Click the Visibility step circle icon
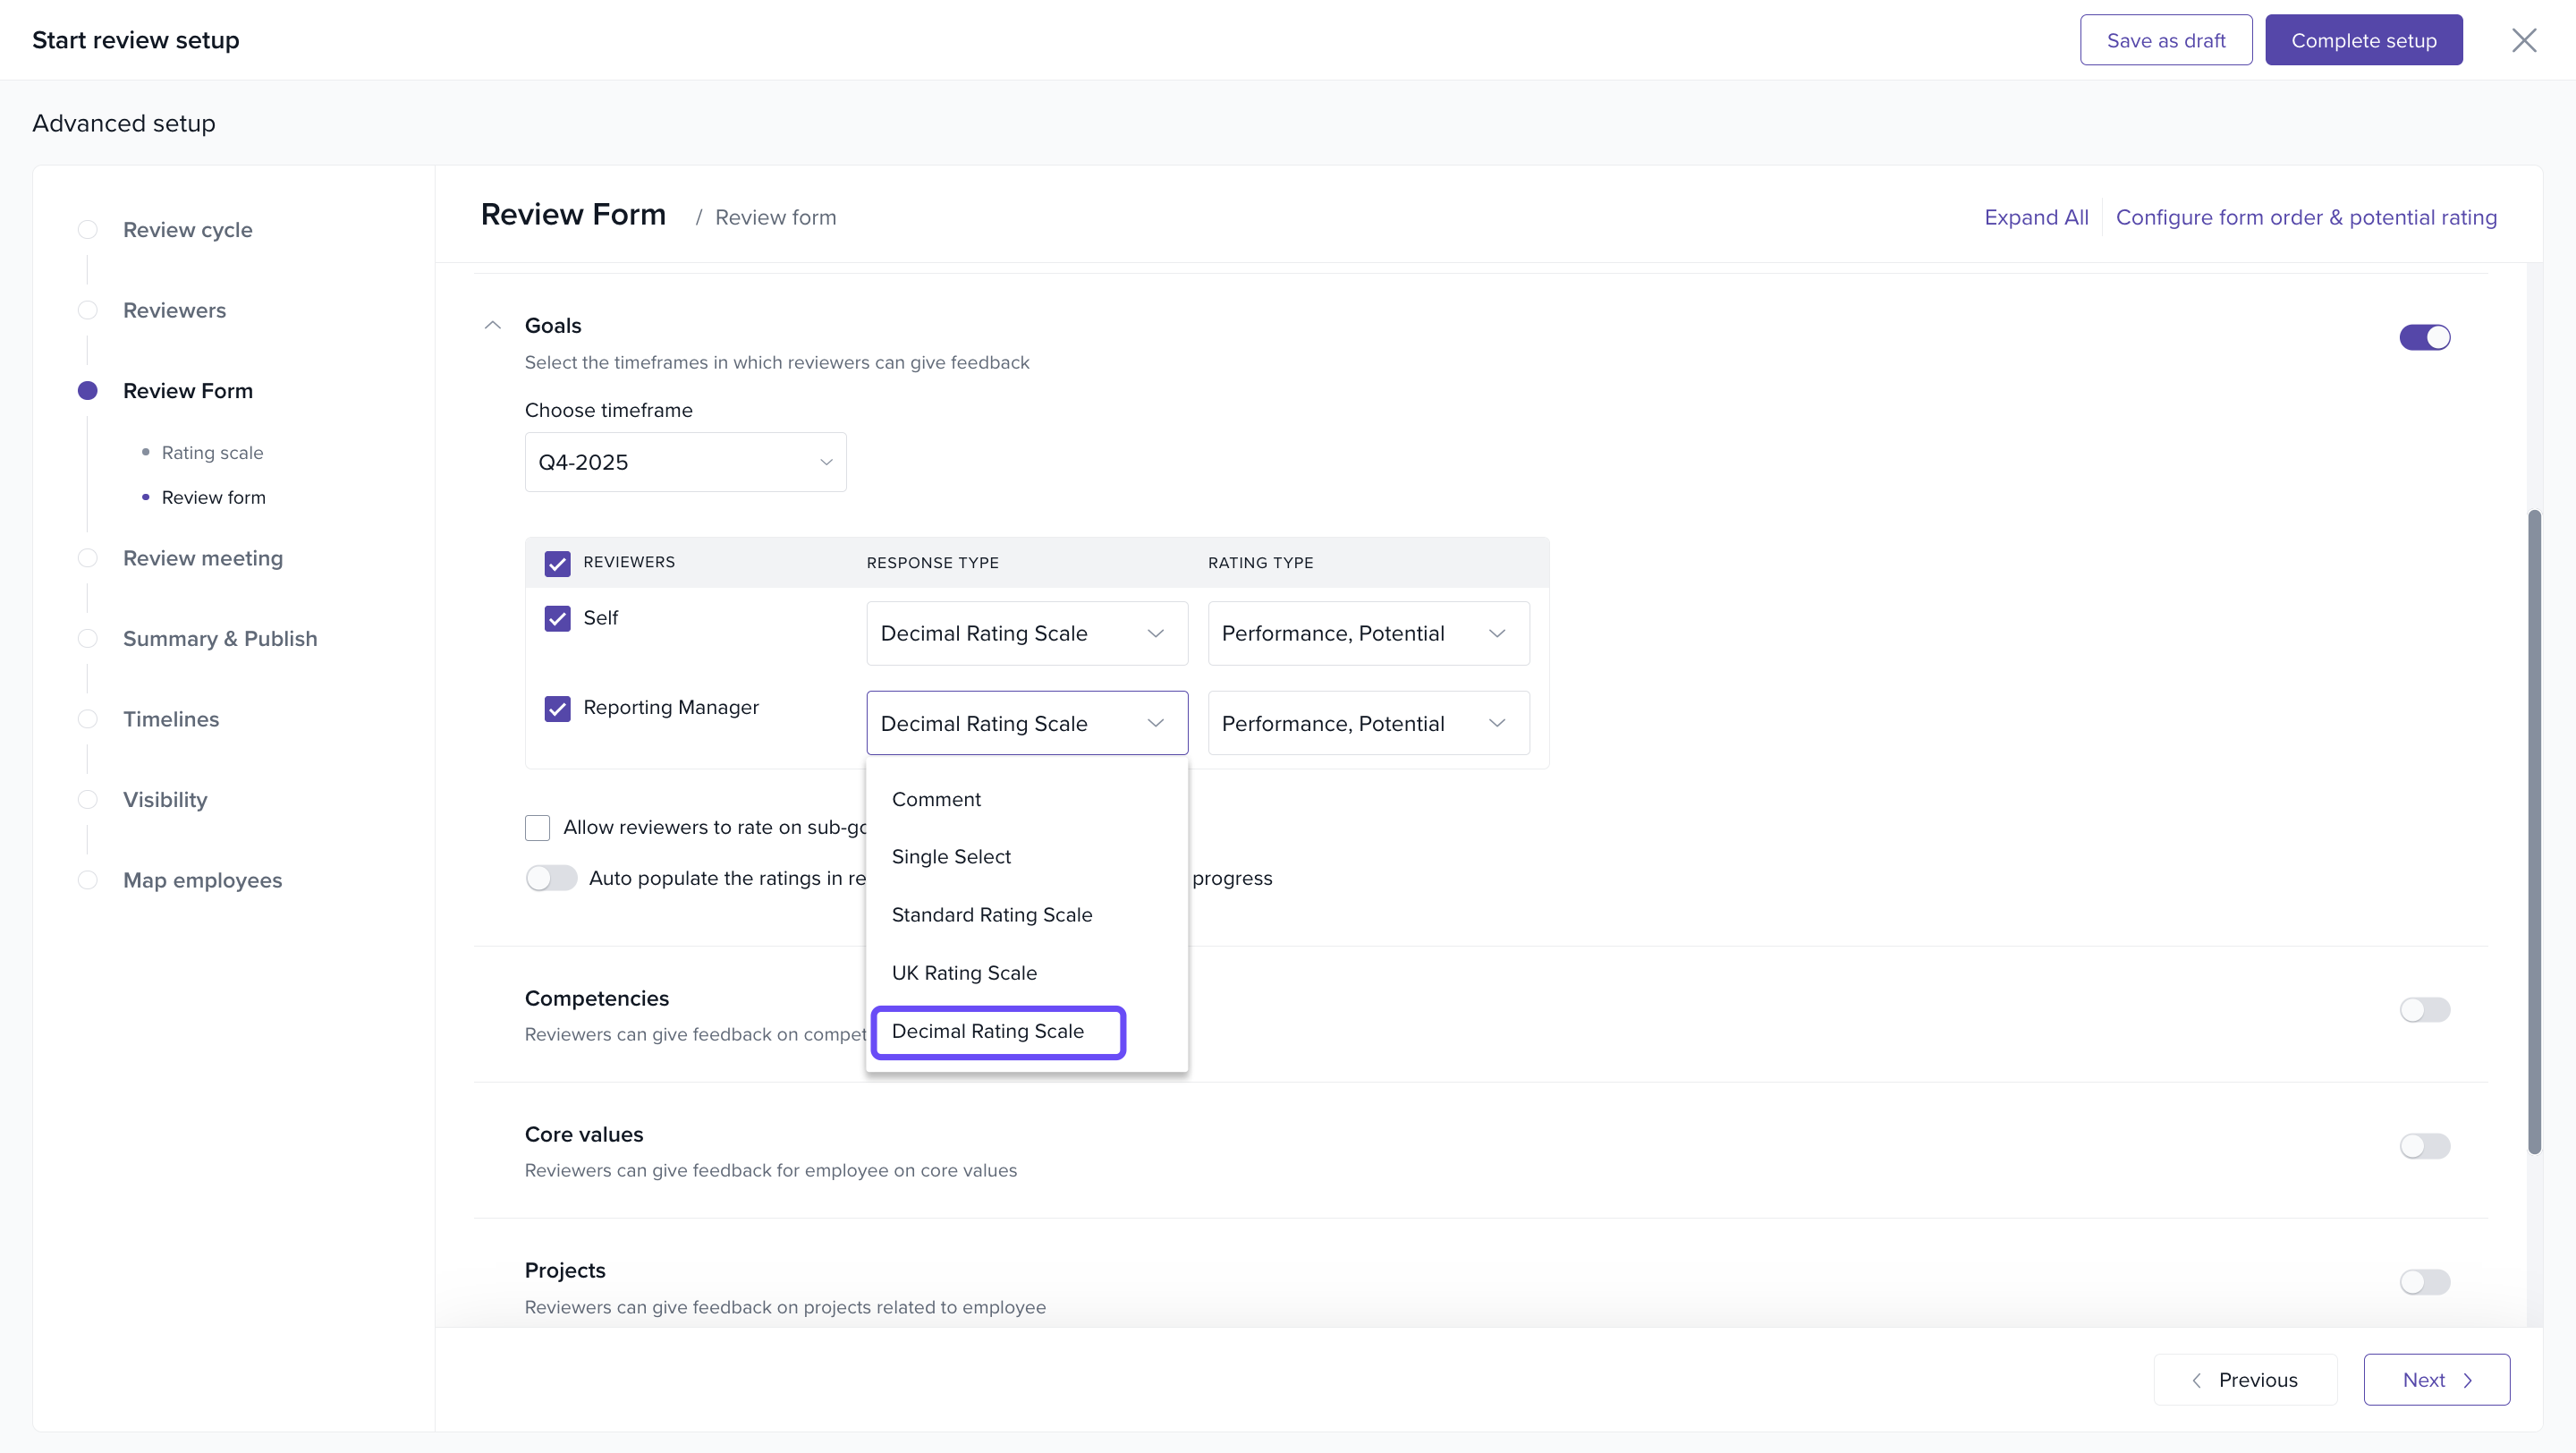2576x1453 pixels. pos(88,799)
